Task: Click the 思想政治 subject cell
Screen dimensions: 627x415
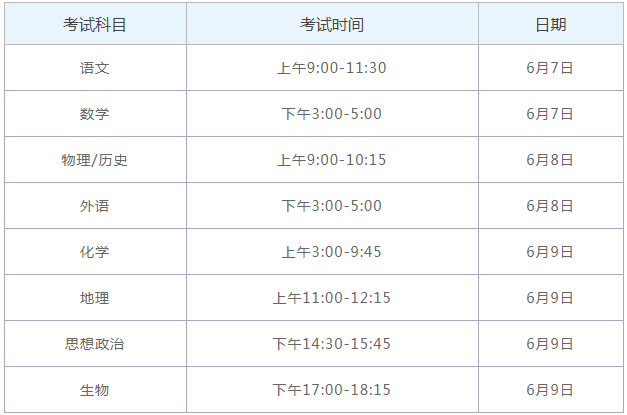Action: click(x=95, y=344)
